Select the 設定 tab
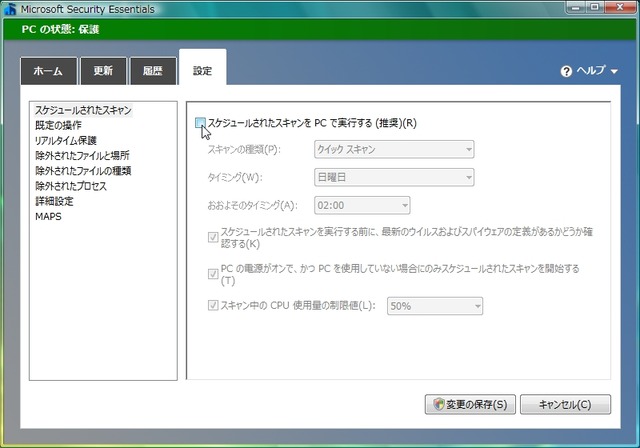 (x=202, y=69)
